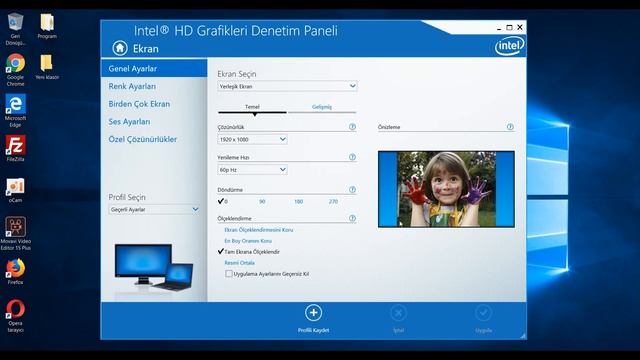Image resolution: width=640 pixels, height=360 pixels.
Task: Open Birden Çok Ekran section
Action: tap(139, 104)
